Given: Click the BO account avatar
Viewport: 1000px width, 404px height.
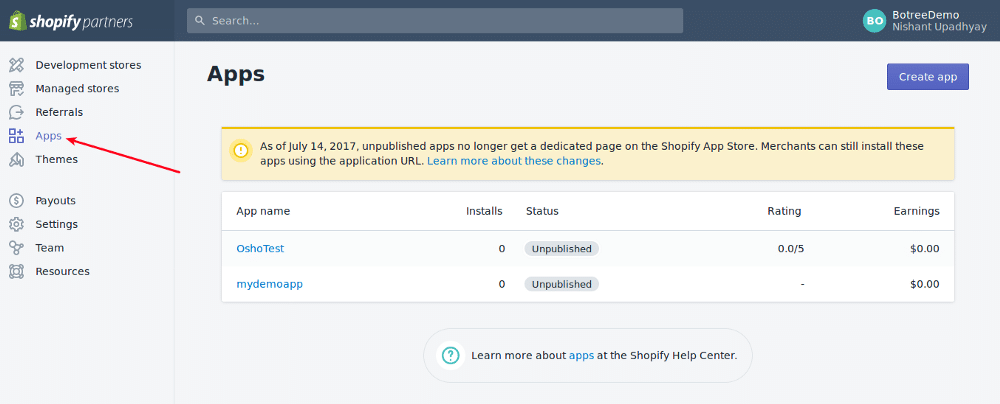Looking at the screenshot, I should (874, 20).
